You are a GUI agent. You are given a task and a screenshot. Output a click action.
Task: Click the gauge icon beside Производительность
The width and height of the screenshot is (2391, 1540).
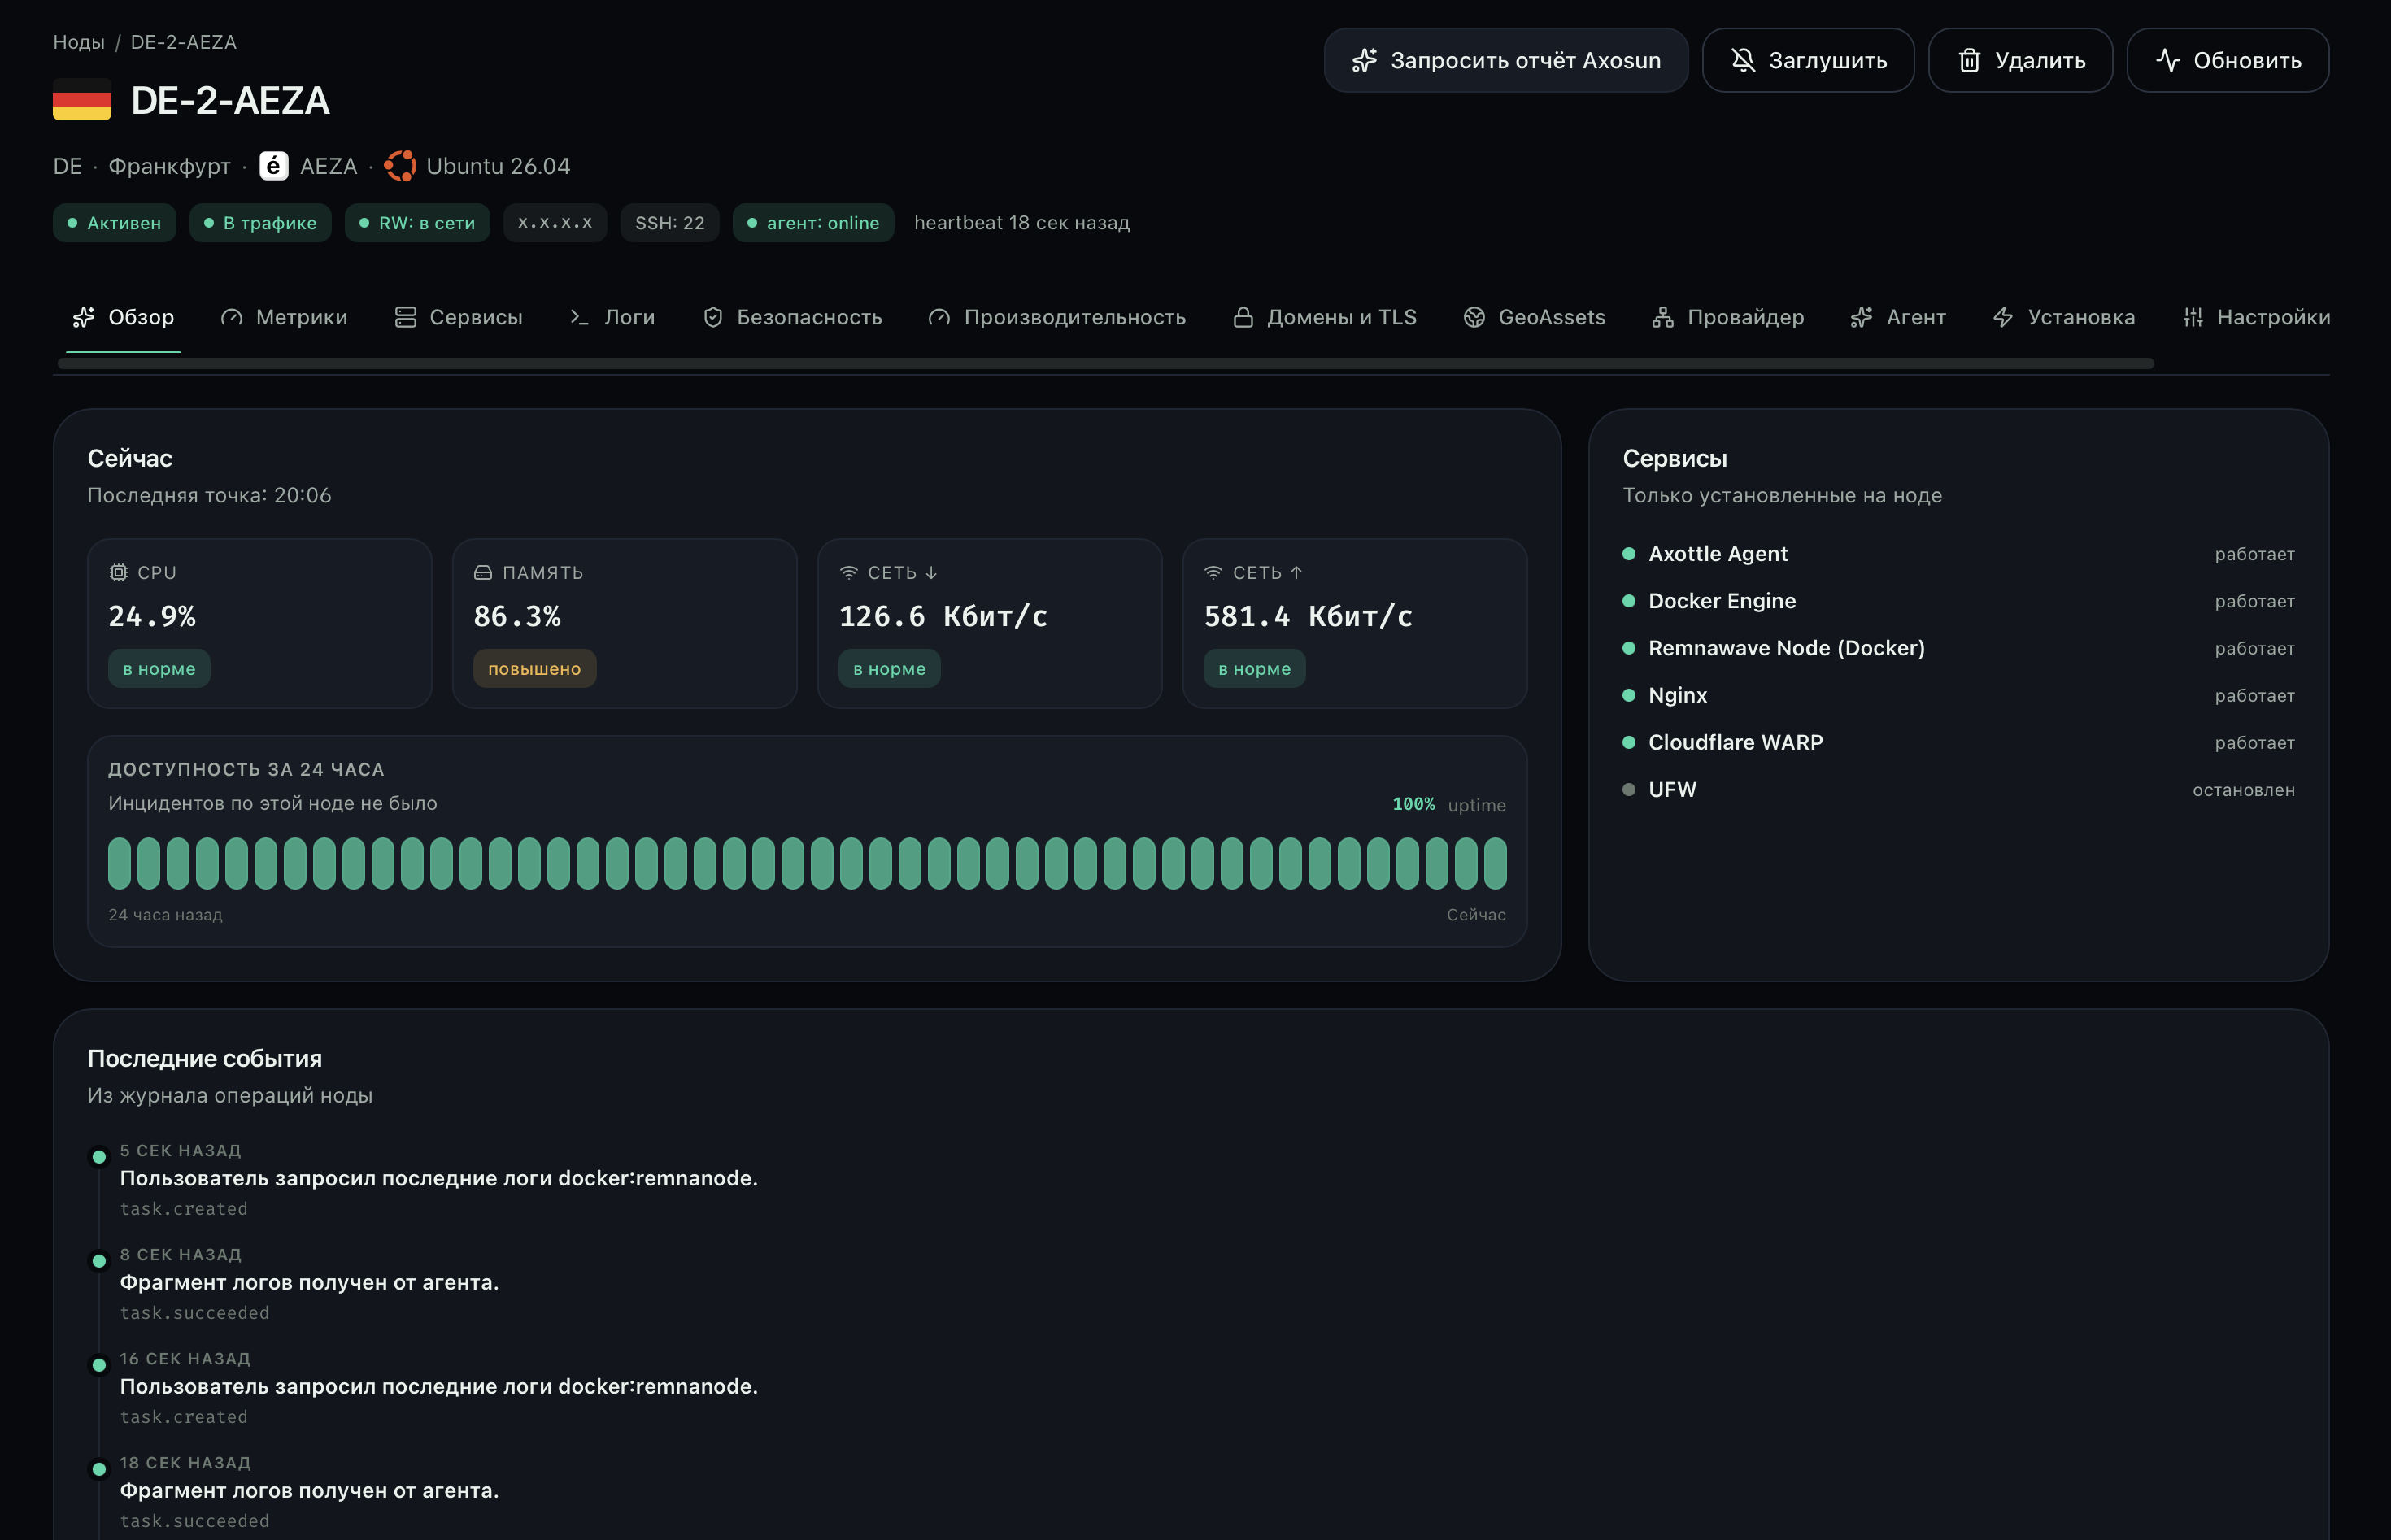939,317
